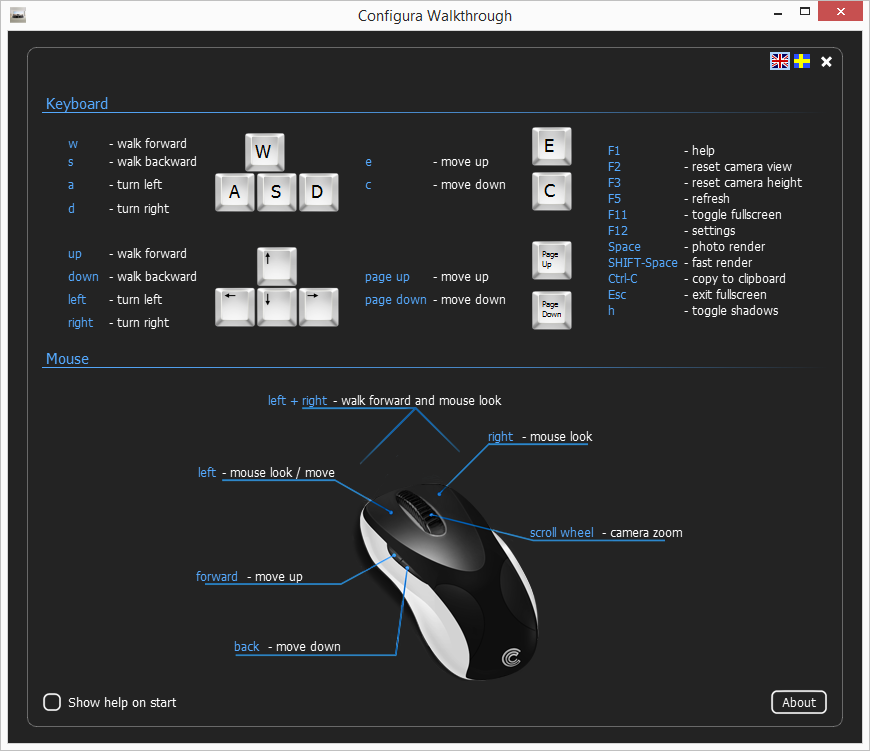
Task: Click the up arrow key icon
Action: click(x=276, y=266)
